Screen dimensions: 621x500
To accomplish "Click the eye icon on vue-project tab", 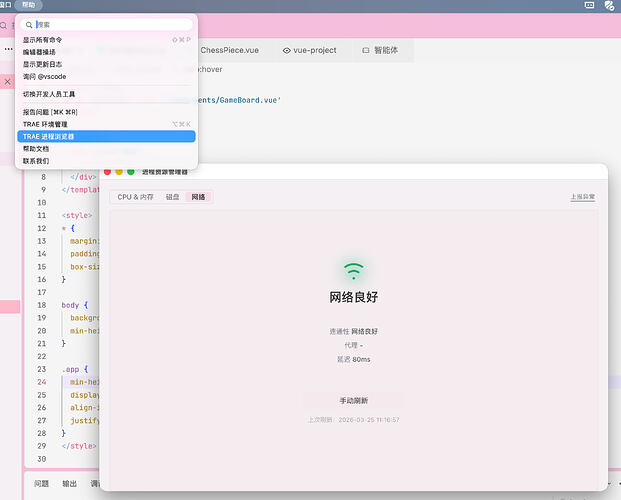I will [x=286, y=51].
